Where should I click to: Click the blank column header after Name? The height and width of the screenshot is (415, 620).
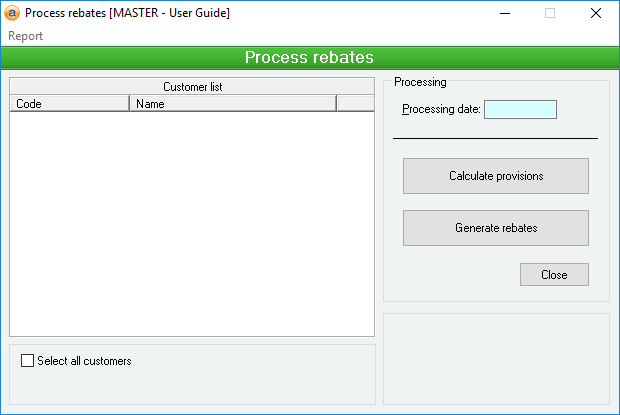pyautogui.click(x=355, y=103)
